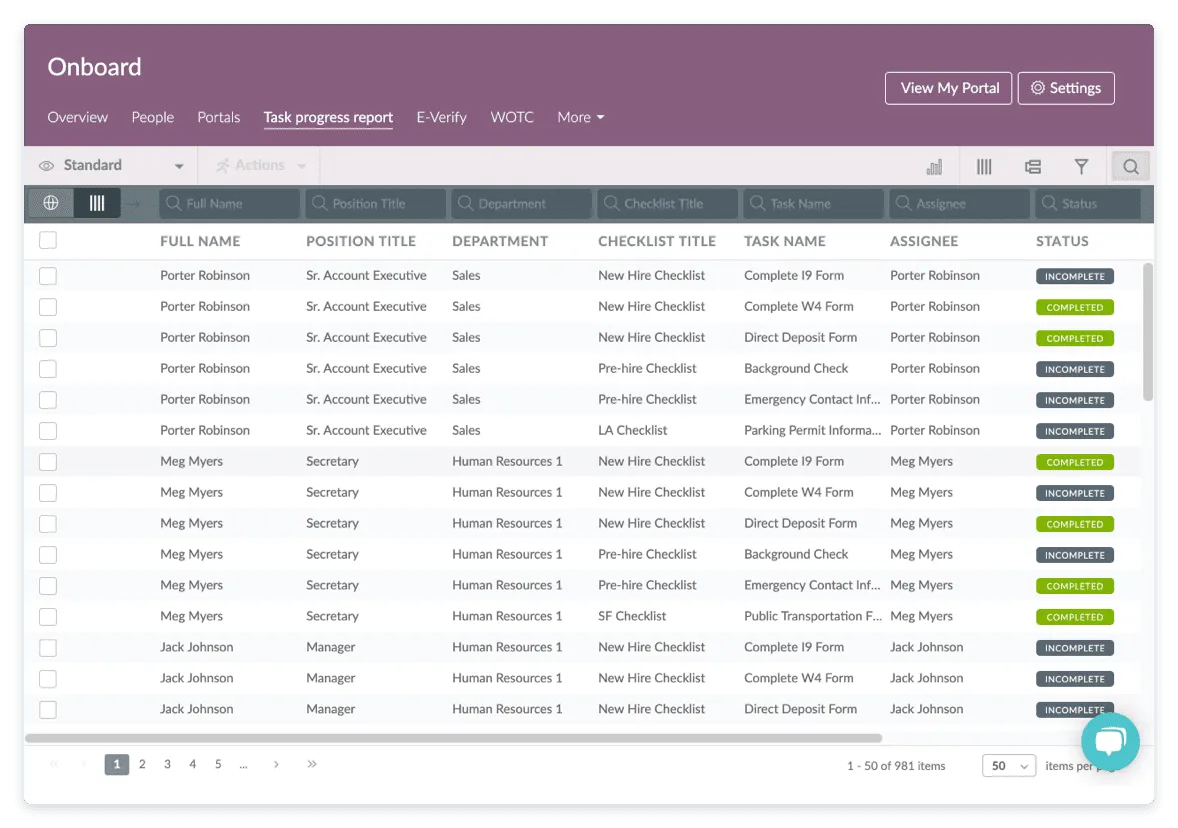This screenshot has width=1178, height=828.
Task: Switch to the People tab
Action: coord(153,117)
